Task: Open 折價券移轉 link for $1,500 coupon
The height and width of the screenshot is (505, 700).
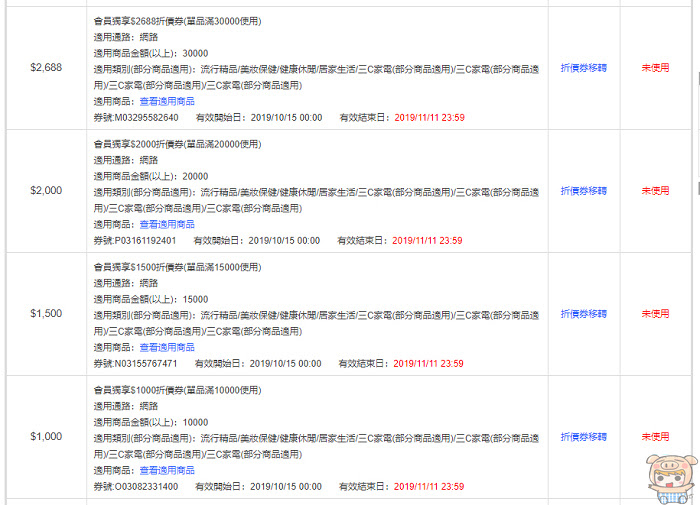Action: pos(583,314)
